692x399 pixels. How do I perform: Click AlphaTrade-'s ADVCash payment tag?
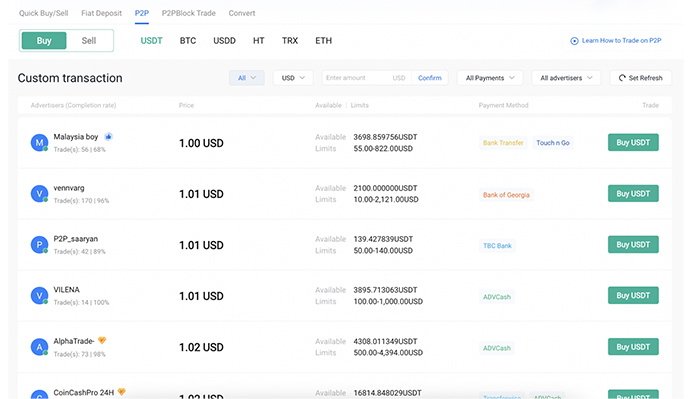[x=497, y=348]
